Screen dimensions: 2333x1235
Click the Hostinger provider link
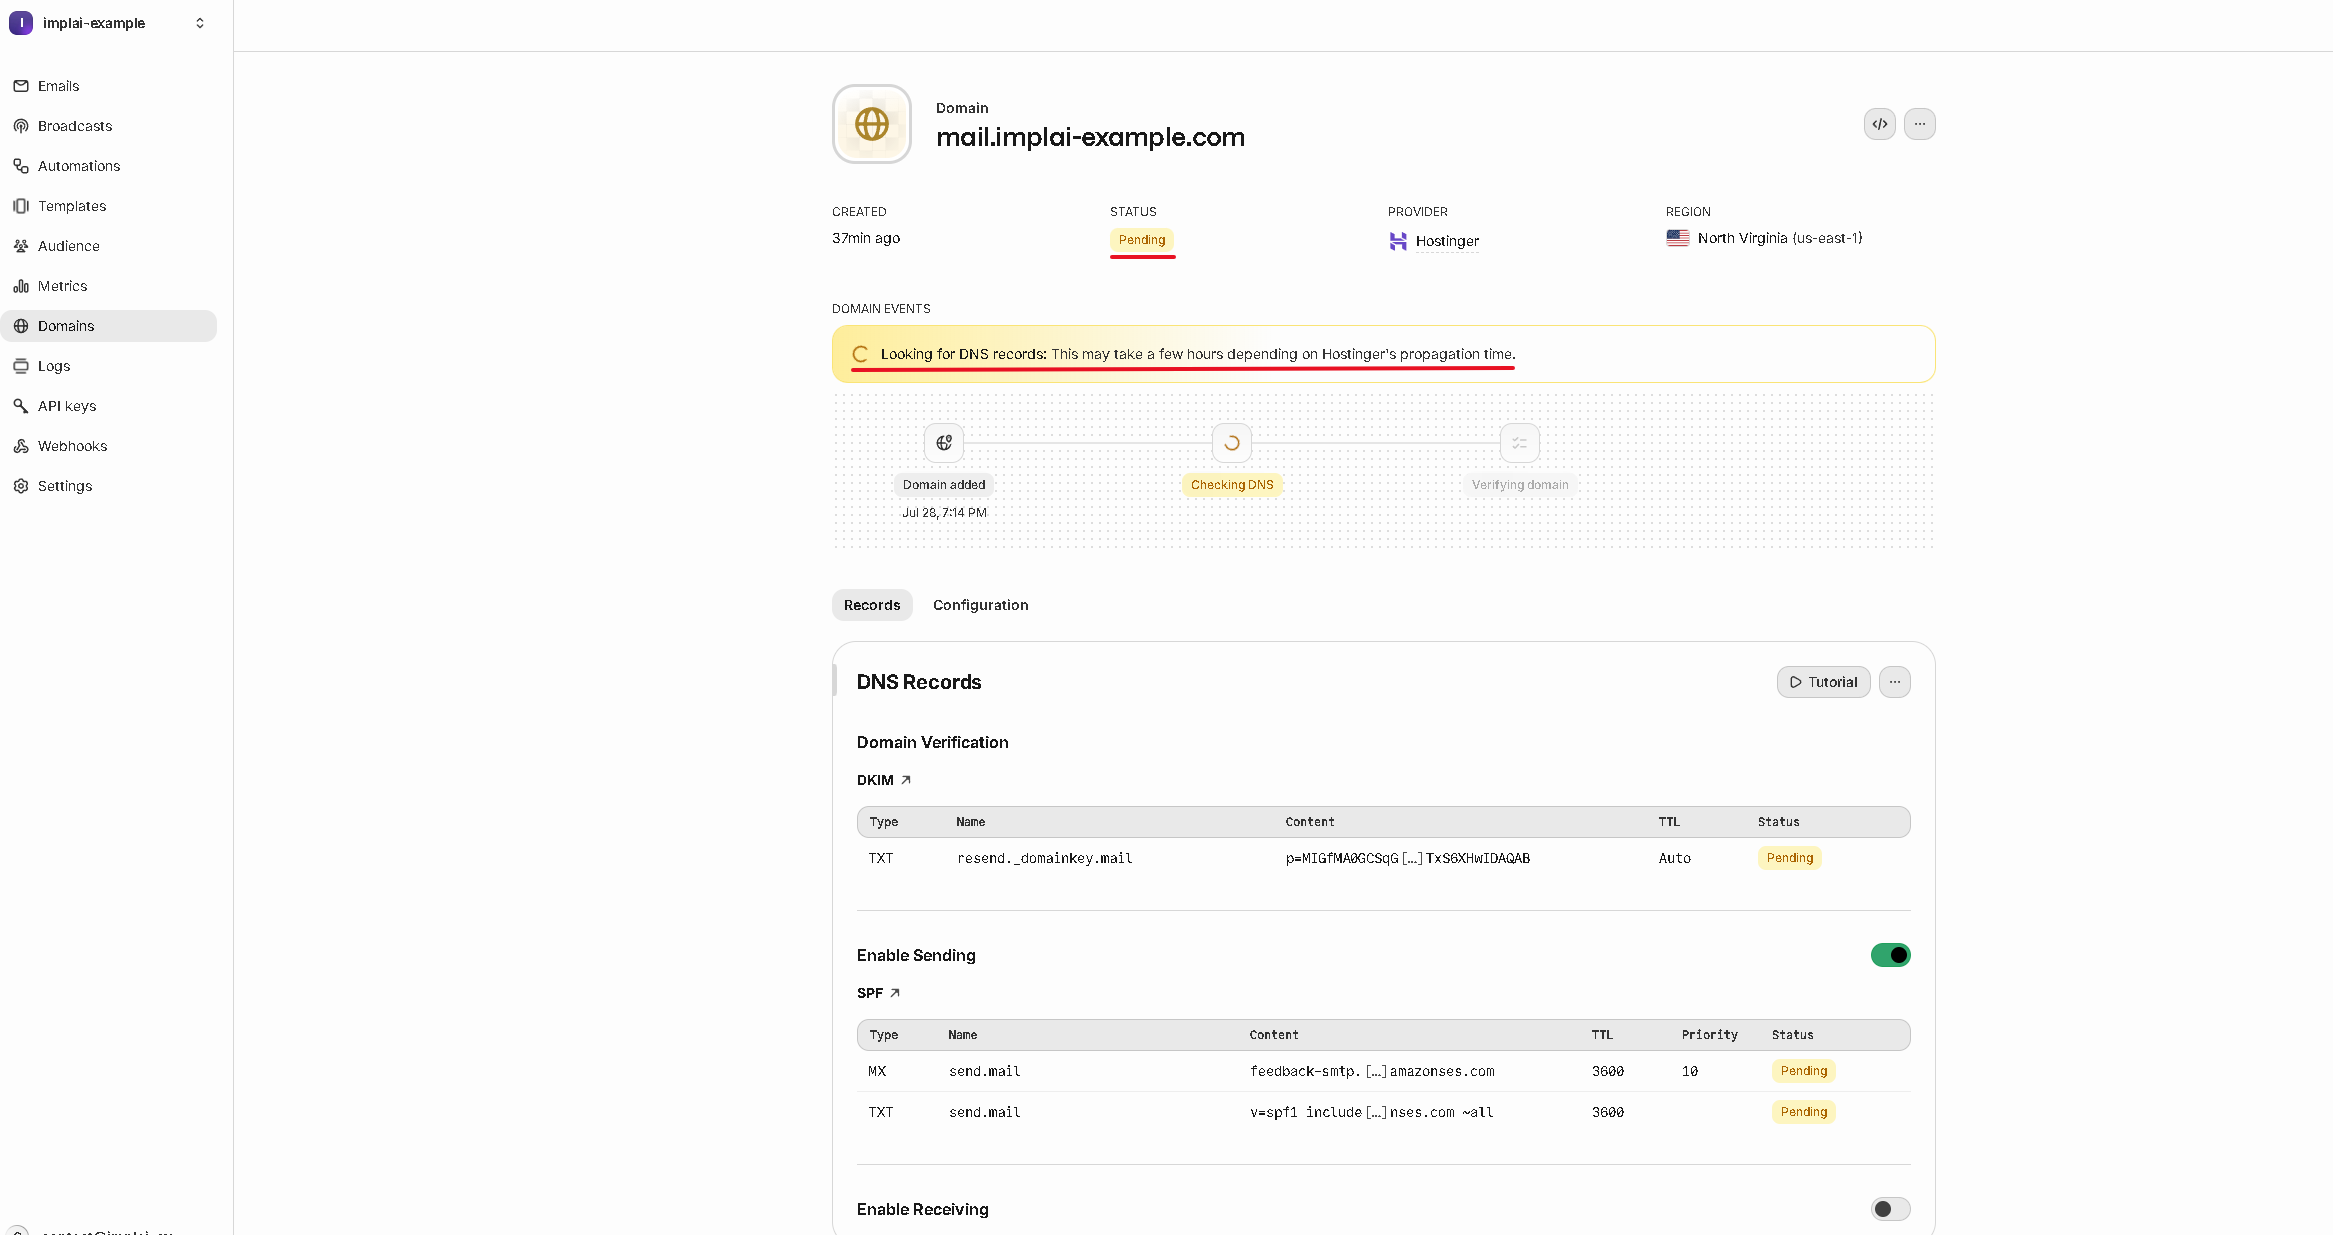click(1447, 241)
